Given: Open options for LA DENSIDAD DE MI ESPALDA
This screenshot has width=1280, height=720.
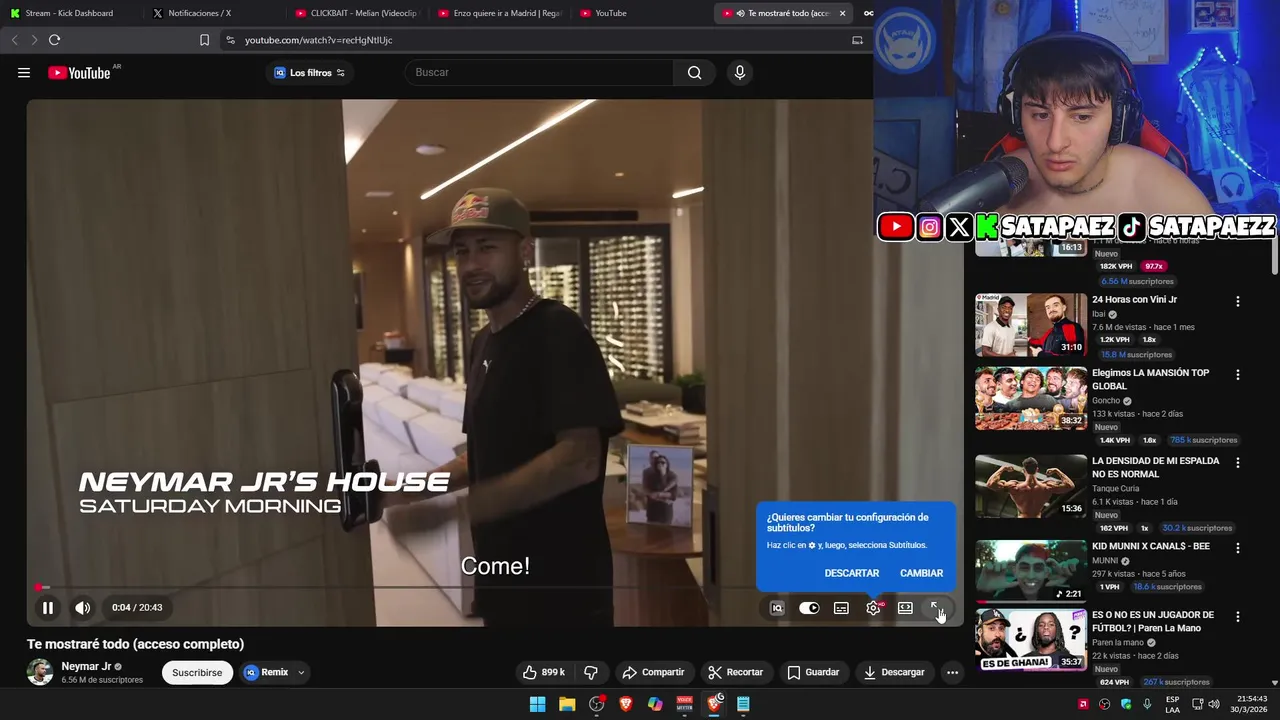Looking at the screenshot, I should [1238, 463].
